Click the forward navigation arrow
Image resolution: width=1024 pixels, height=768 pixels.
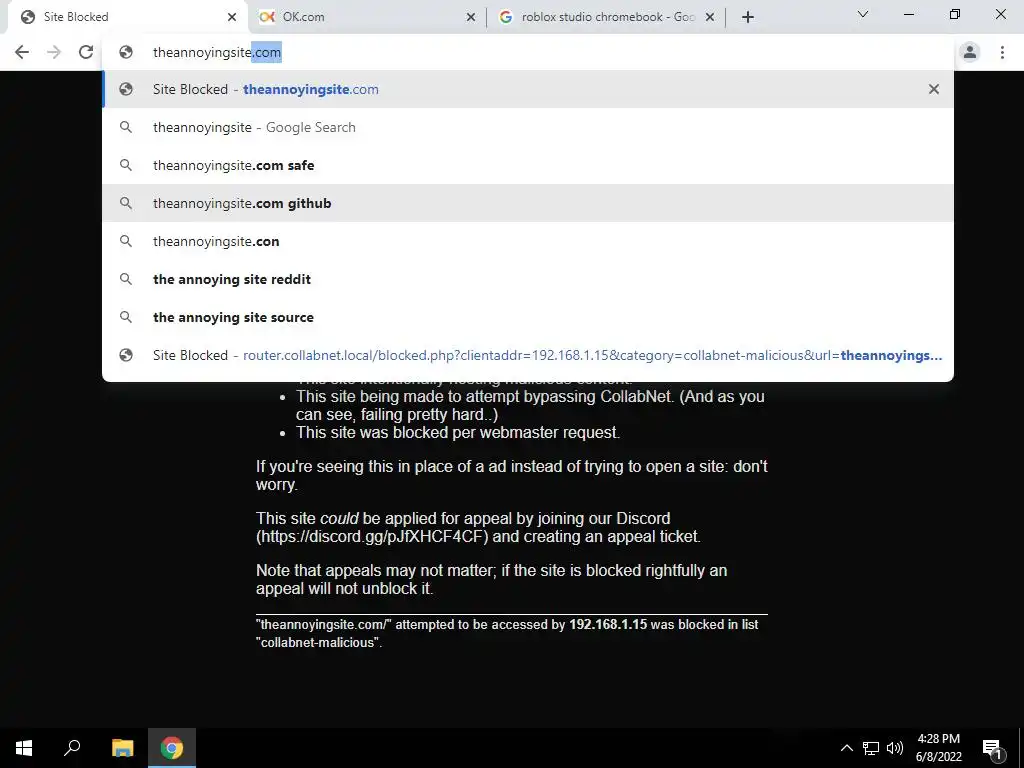coord(54,52)
